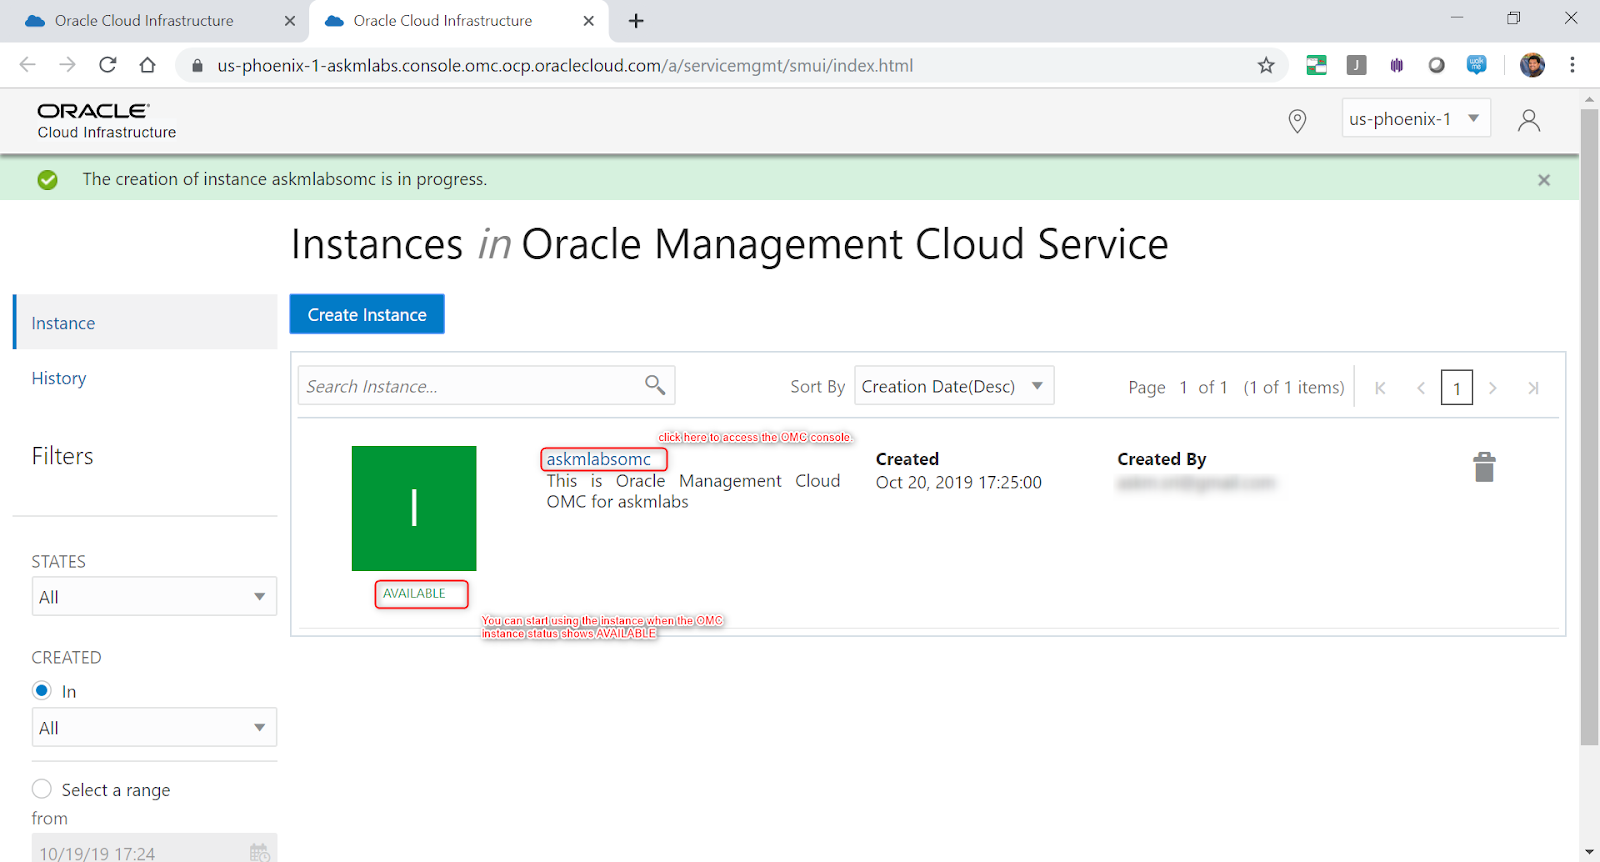This screenshot has height=862, width=1600.
Task: Delete instance askmlabsomc with trash icon
Action: click(1484, 467)
